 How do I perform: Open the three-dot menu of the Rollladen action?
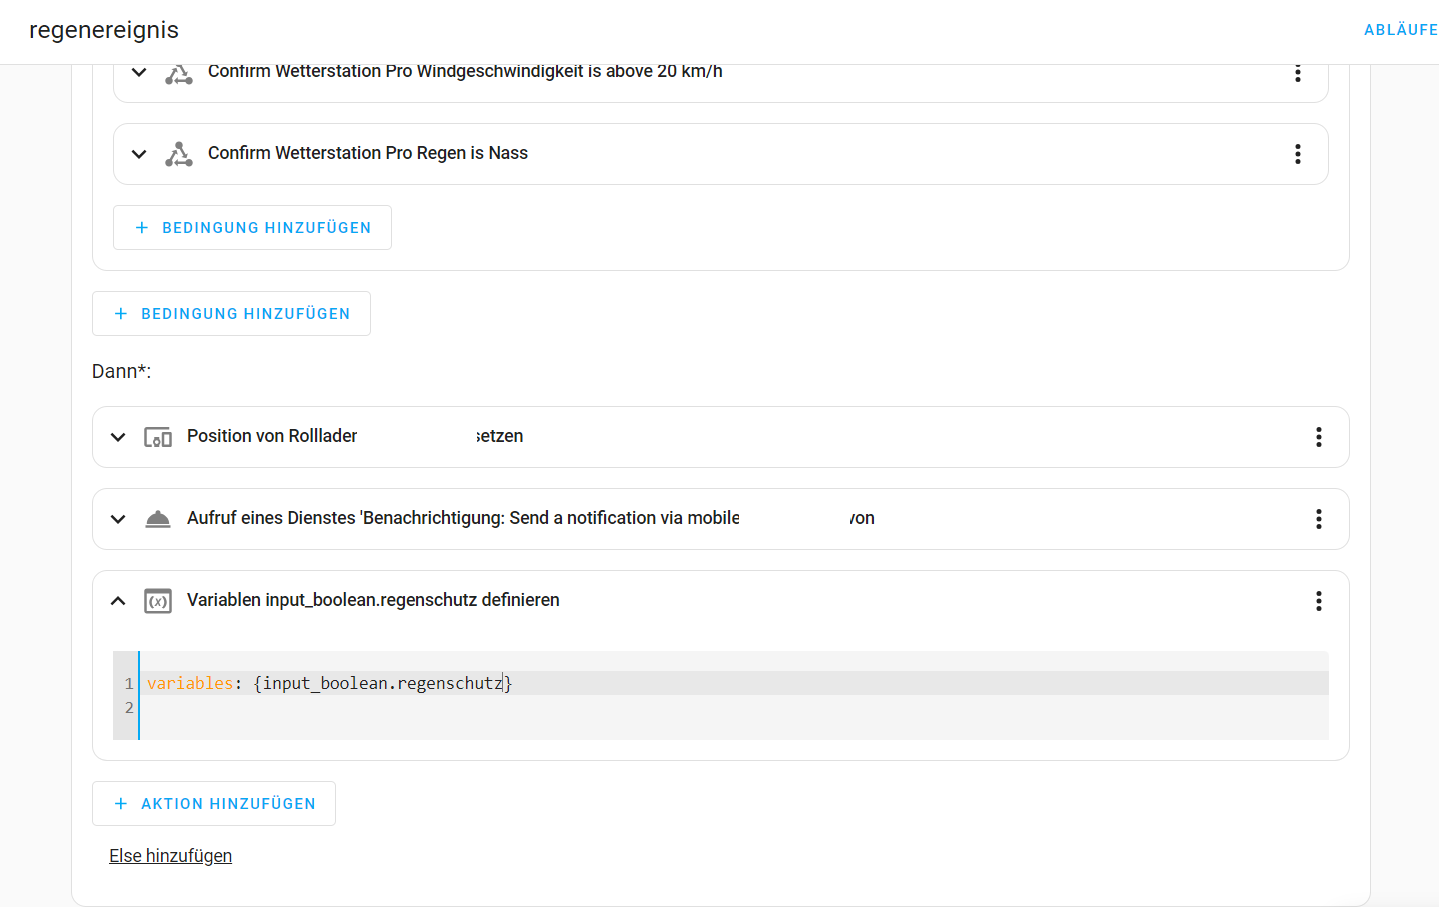click(1318, 437)
